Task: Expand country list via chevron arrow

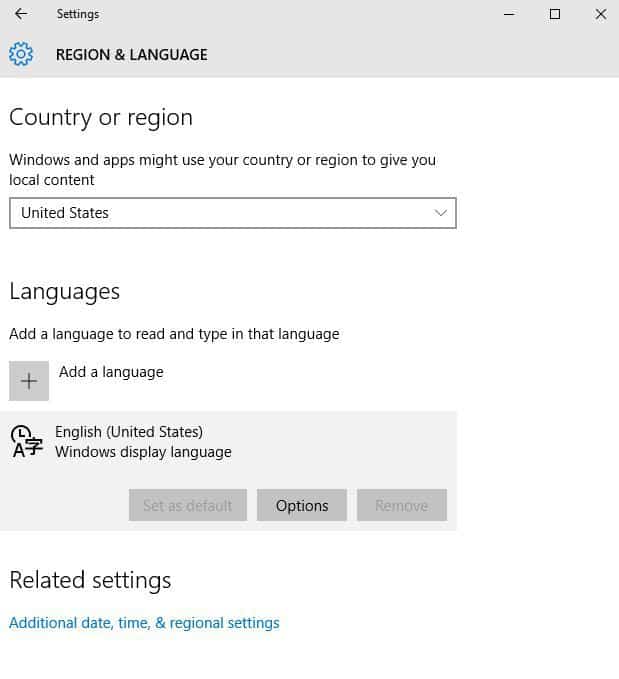Action: click(441, 213)
